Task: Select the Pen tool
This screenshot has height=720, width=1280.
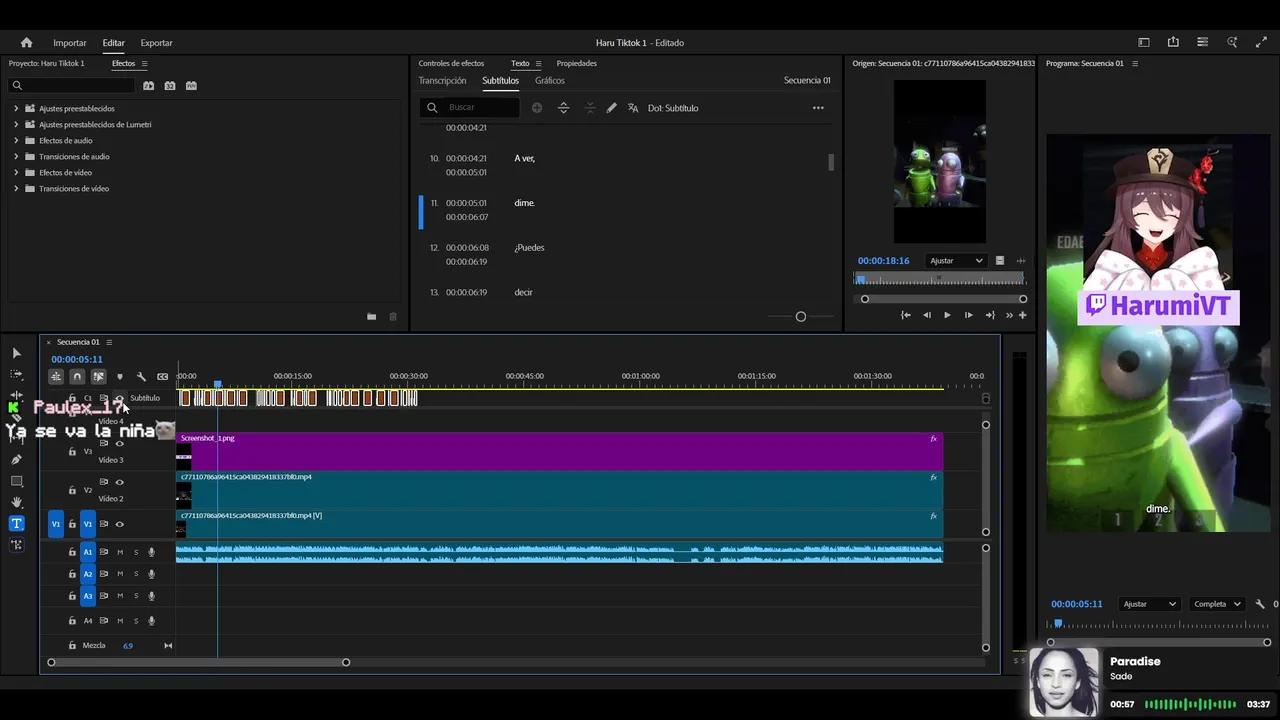Action: (x=16, y=459)
